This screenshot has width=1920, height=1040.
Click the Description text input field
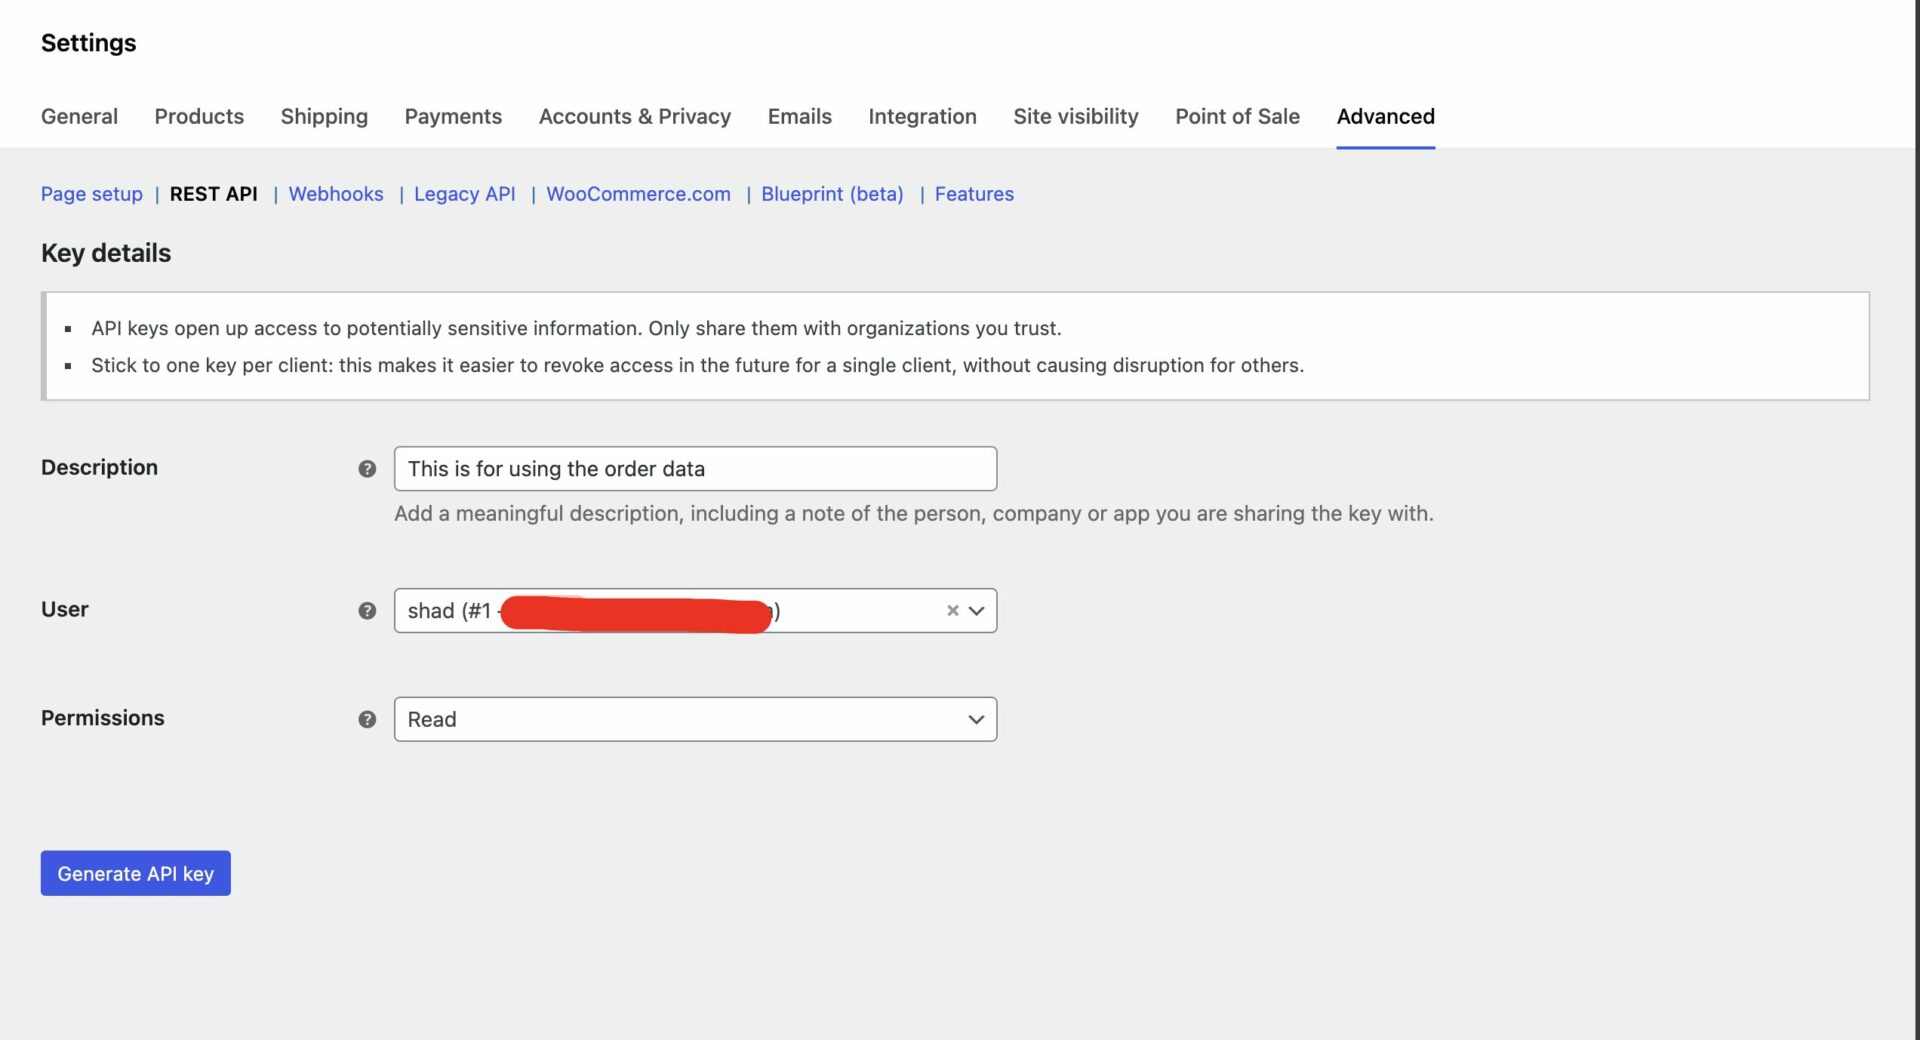695,468
